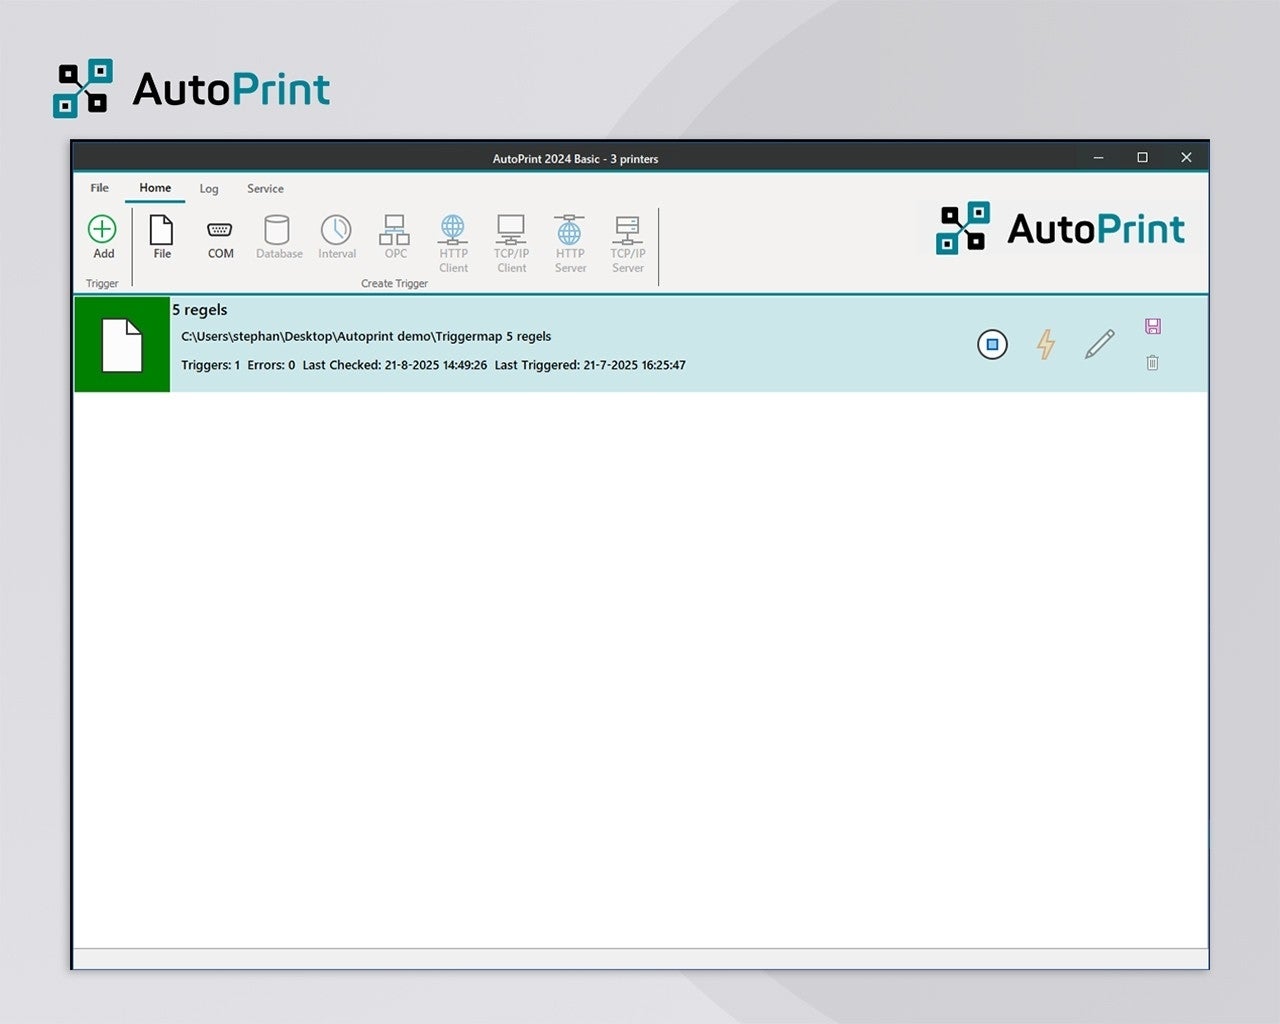This screenshot has width=1280, height=1024.
Task: Delete the trigger using trash icon
Action: tap(1152, 363)
